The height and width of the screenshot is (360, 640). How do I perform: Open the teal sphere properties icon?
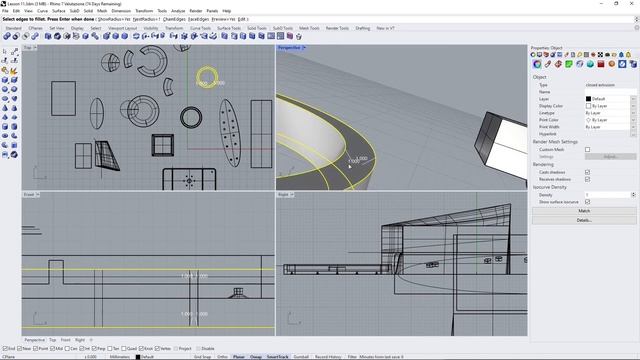tap(590, 64)
